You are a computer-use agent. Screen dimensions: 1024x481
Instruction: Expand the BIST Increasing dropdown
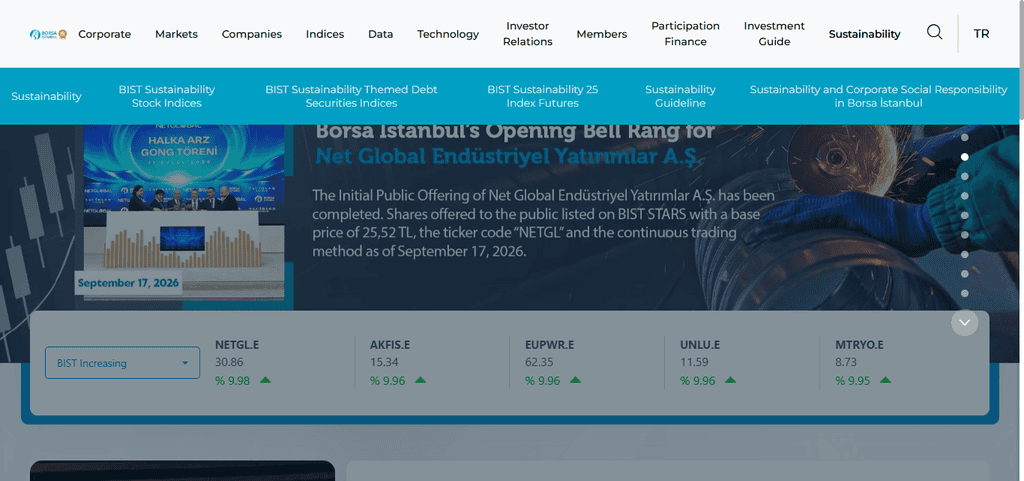point(122,363)
